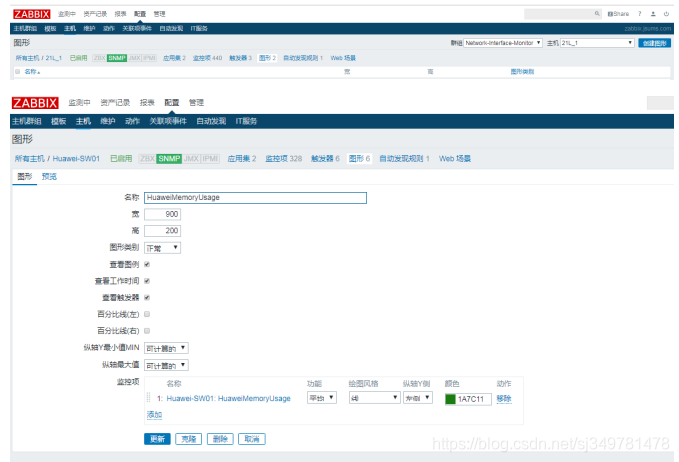Click the logout power icon
The image size is (679, 462).
(x=666, y=14)
